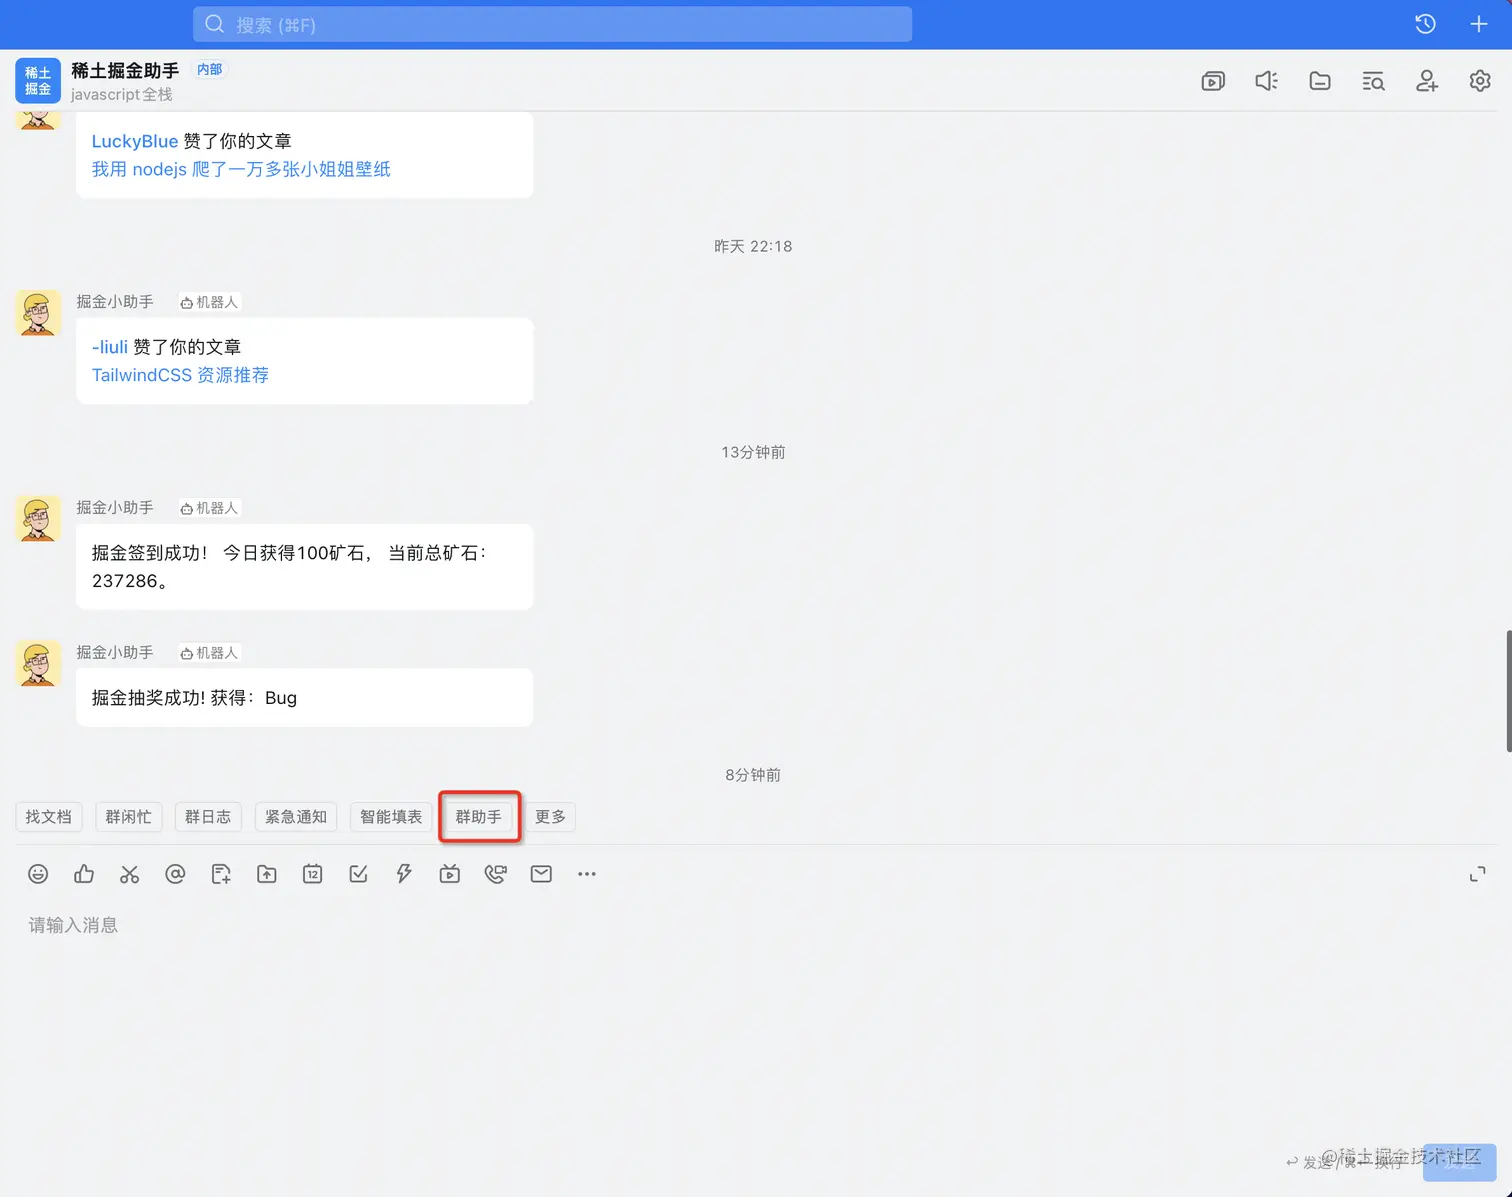Screen dimensions: 1512x1197
Task: Click the lightning bolt icon
Action: 404,874
